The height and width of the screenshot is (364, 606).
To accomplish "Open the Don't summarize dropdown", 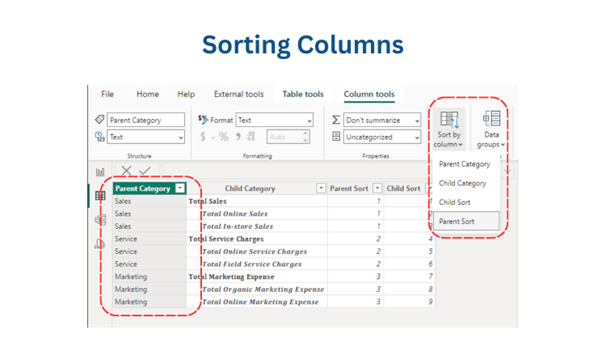I will [382, 120].
